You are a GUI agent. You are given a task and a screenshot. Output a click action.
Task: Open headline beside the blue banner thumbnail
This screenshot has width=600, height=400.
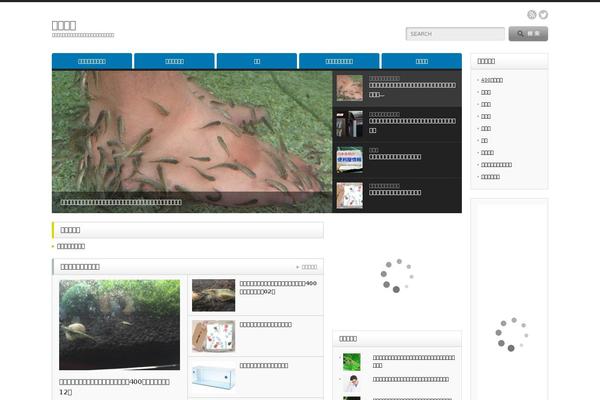pyautogui.click(x=395, y=157)
